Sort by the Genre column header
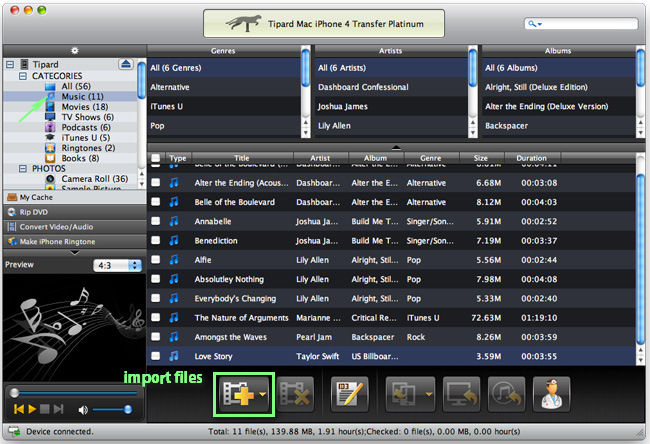The height and width of the screenshot is (444, 650). (431, 158)
